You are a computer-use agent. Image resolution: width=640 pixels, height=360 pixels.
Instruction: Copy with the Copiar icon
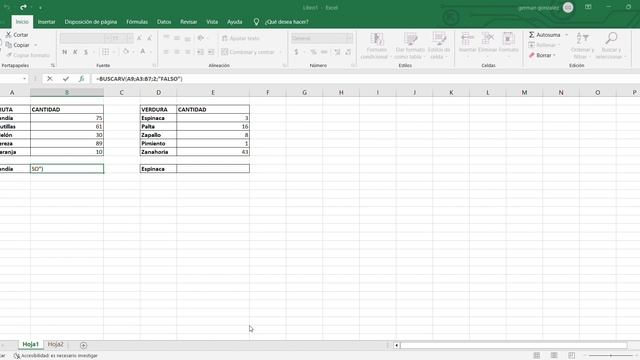click(9, 45)
